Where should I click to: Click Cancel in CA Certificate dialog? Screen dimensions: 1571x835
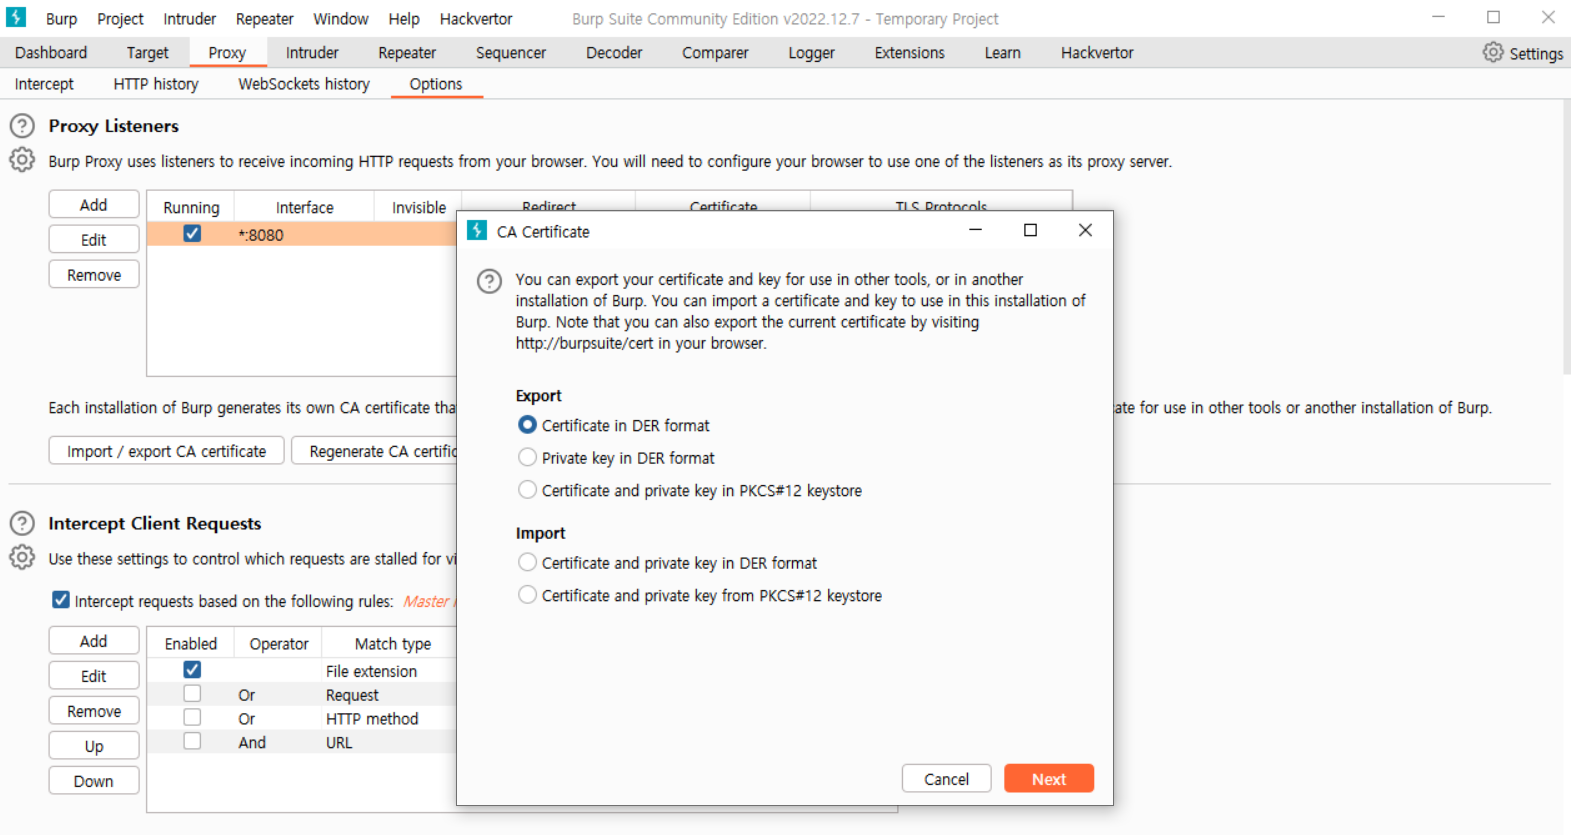[946, 779]
